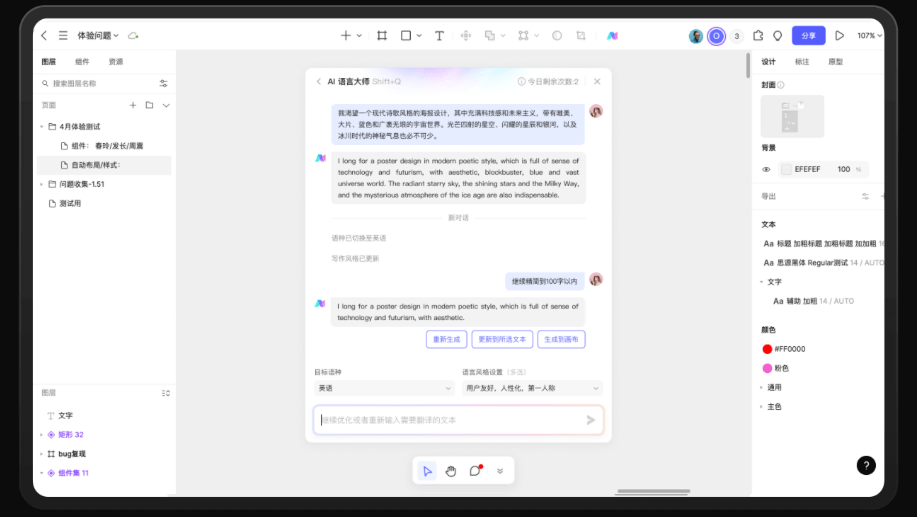Screen dimensions: 917x517
Task: Select the Frame tool
Action: (x=382, y=36)
